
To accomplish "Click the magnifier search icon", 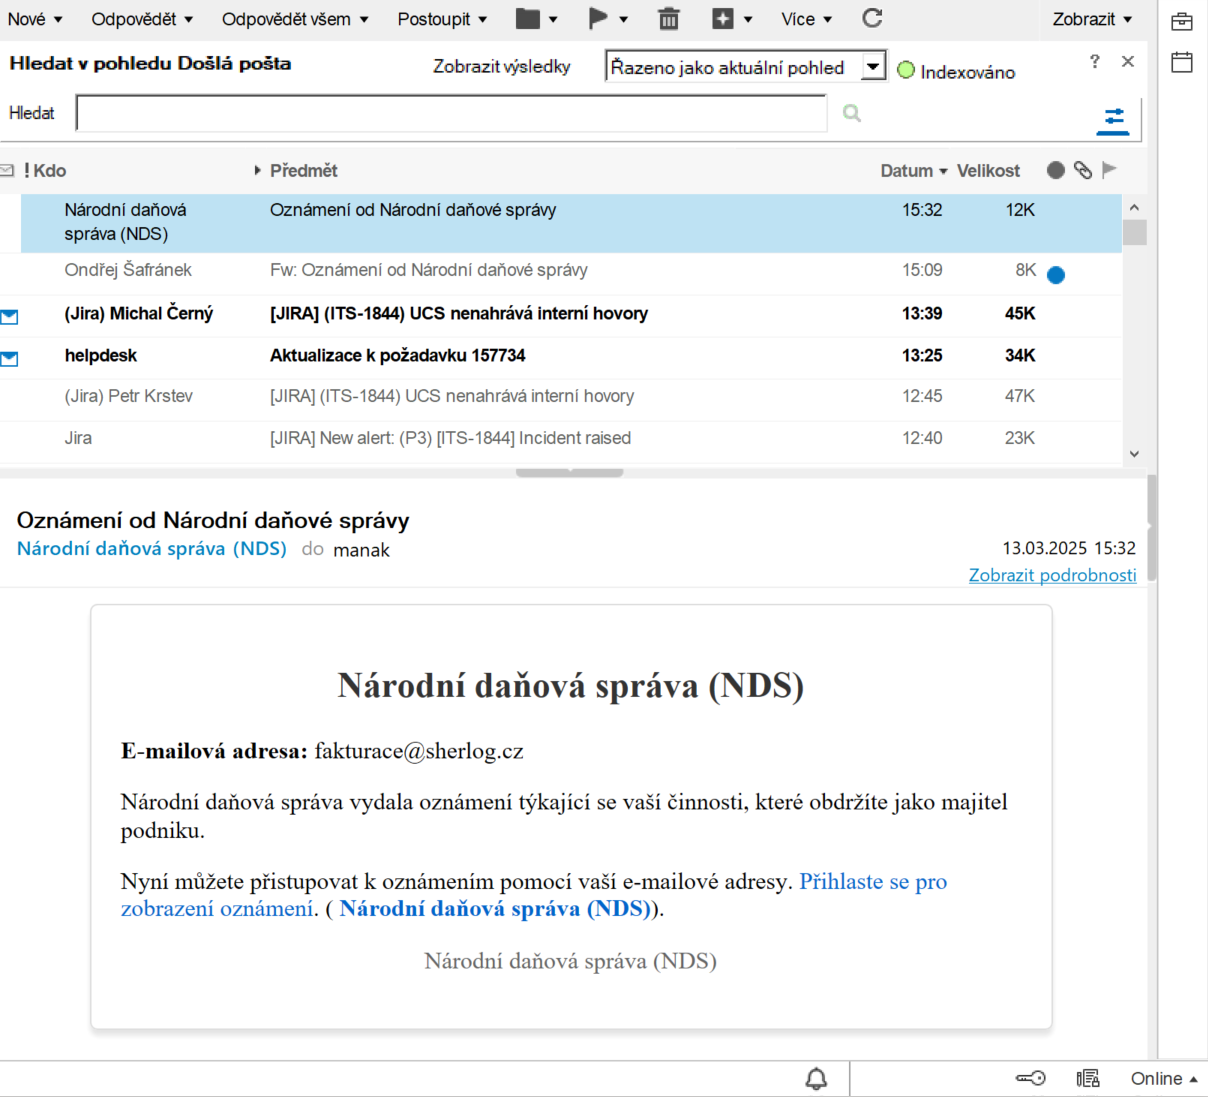I will click(852, 113).
